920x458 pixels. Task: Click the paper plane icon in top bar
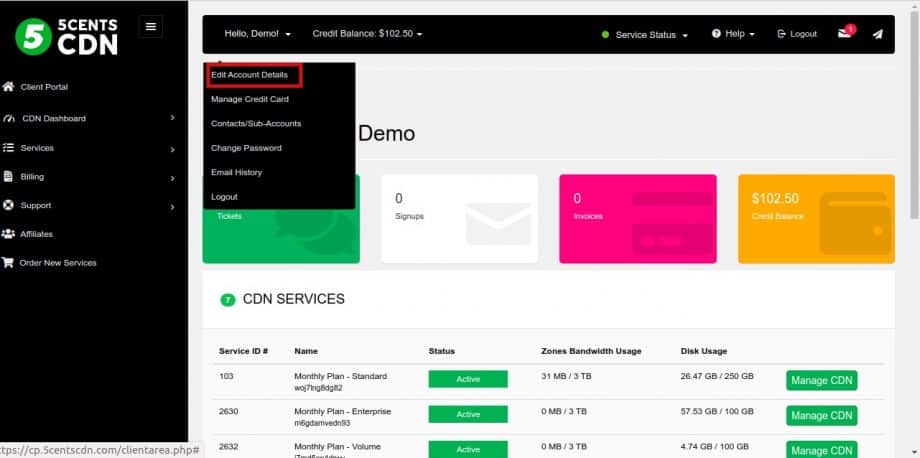point(877,34)
